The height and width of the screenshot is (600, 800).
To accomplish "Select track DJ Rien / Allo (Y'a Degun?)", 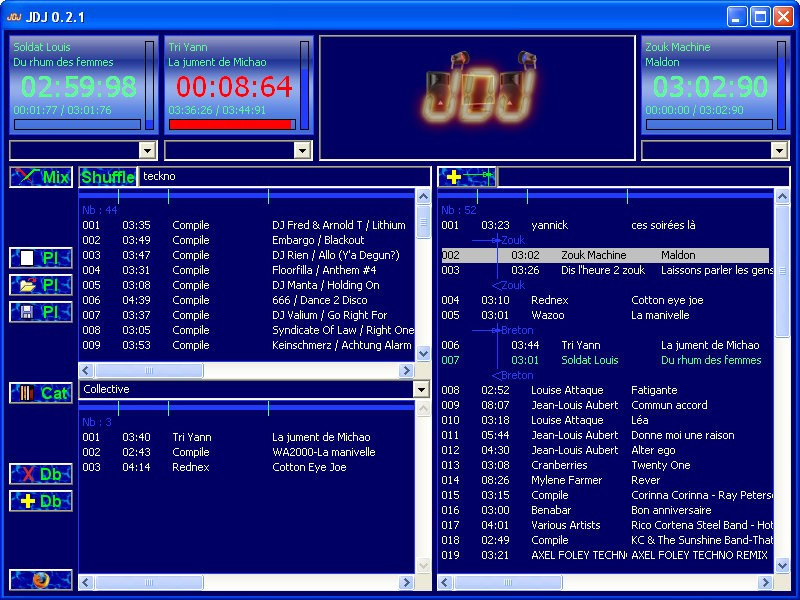I will 247,255.
